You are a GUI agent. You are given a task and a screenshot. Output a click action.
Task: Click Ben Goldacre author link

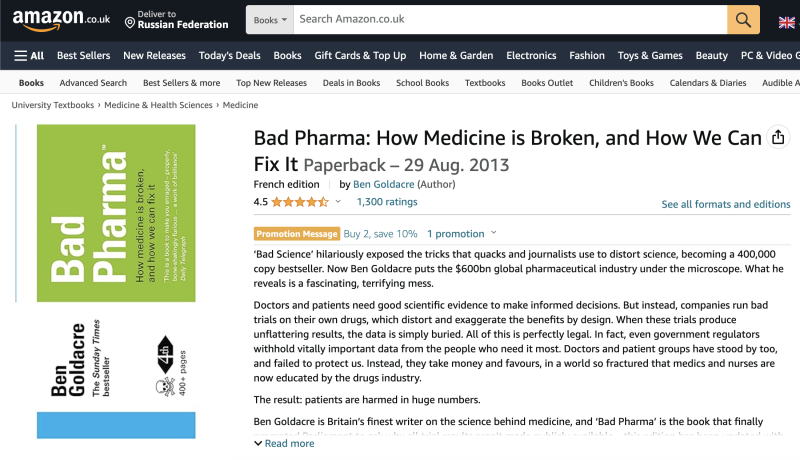(x=384, y=184)
